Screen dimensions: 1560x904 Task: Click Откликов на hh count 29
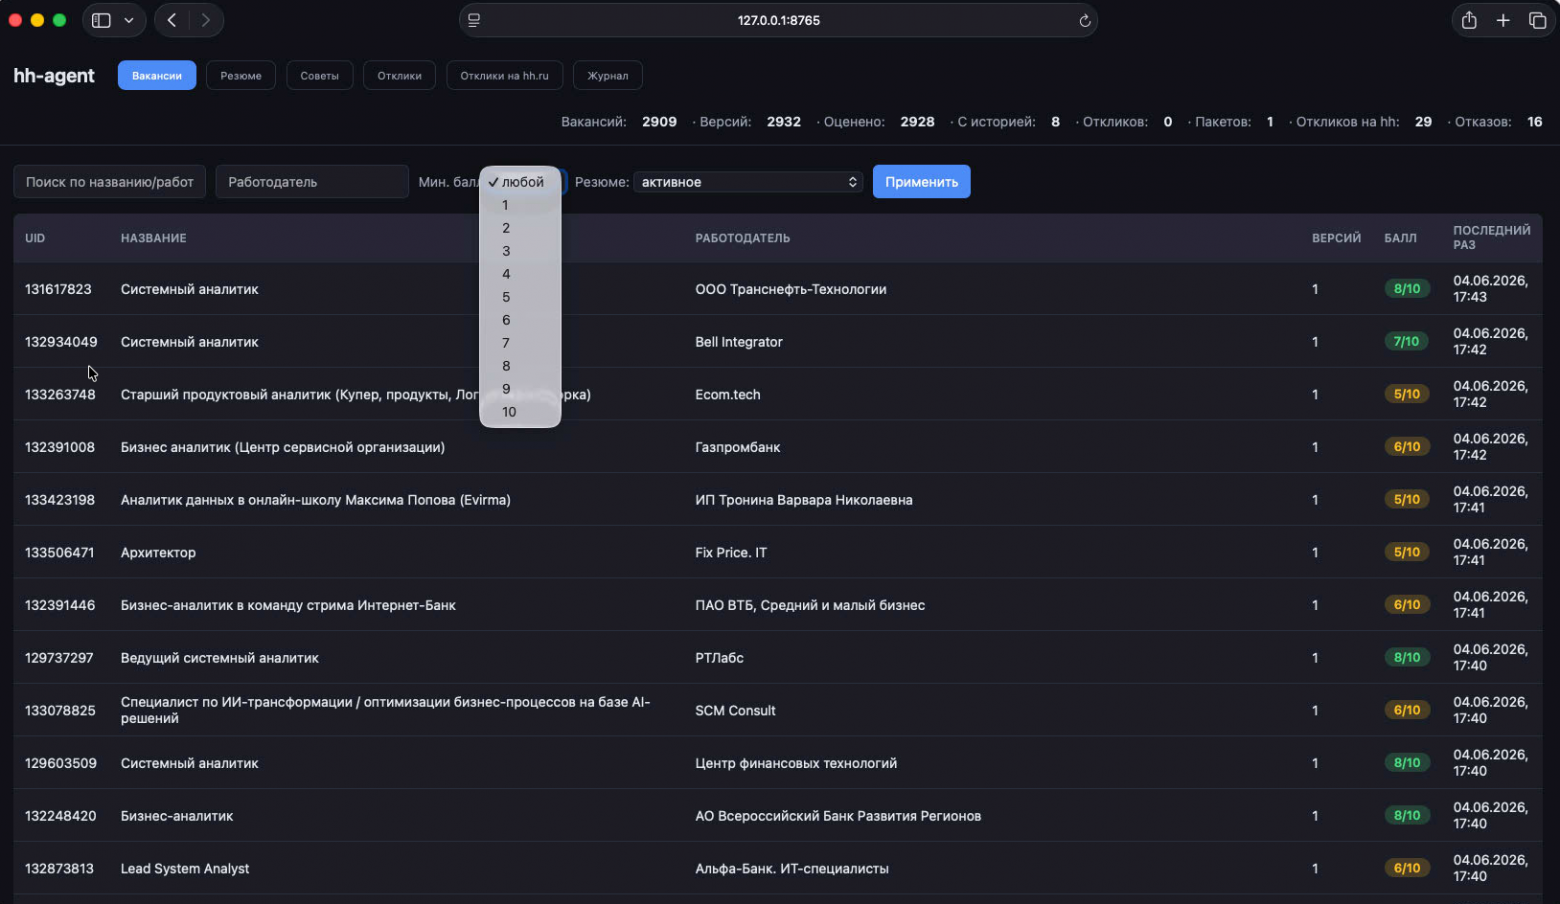click(x=1423, y=122)
